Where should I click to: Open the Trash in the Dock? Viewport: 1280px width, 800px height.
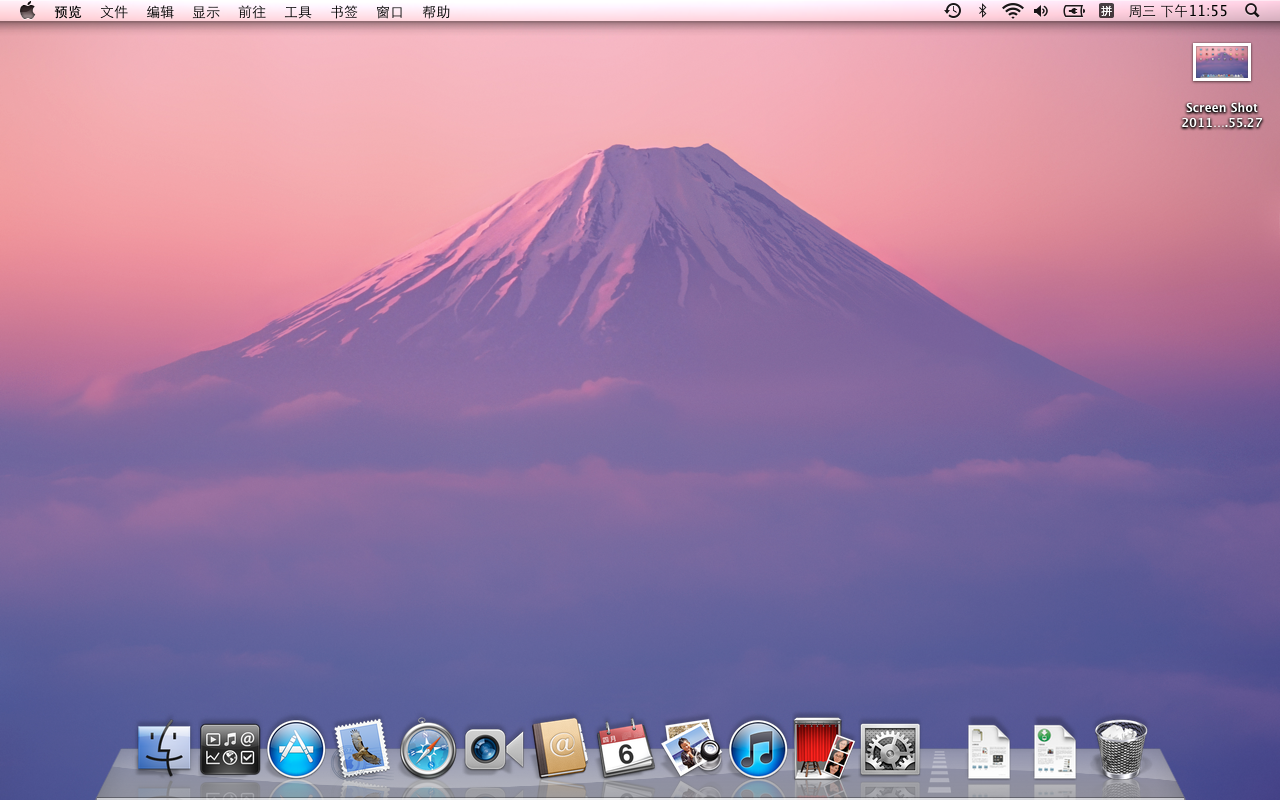[1121, 749]
